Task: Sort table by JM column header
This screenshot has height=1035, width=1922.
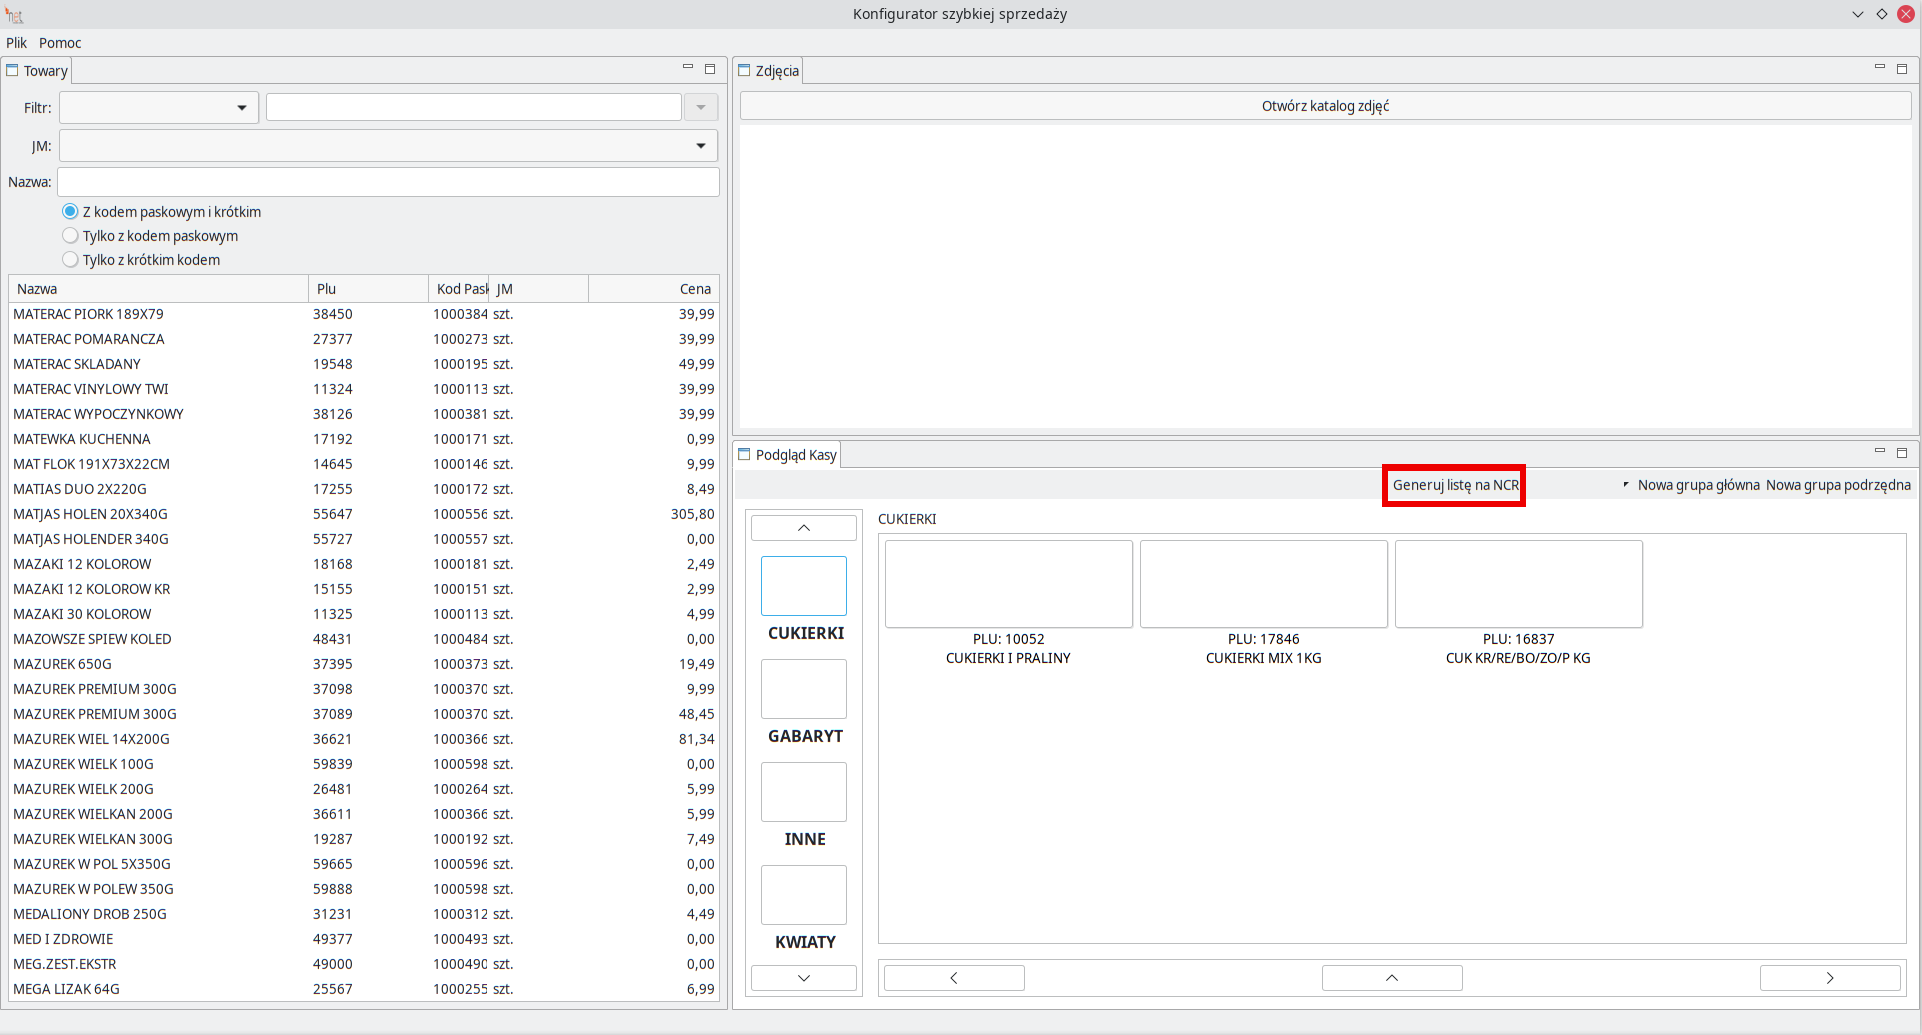Action: [538, 289]
